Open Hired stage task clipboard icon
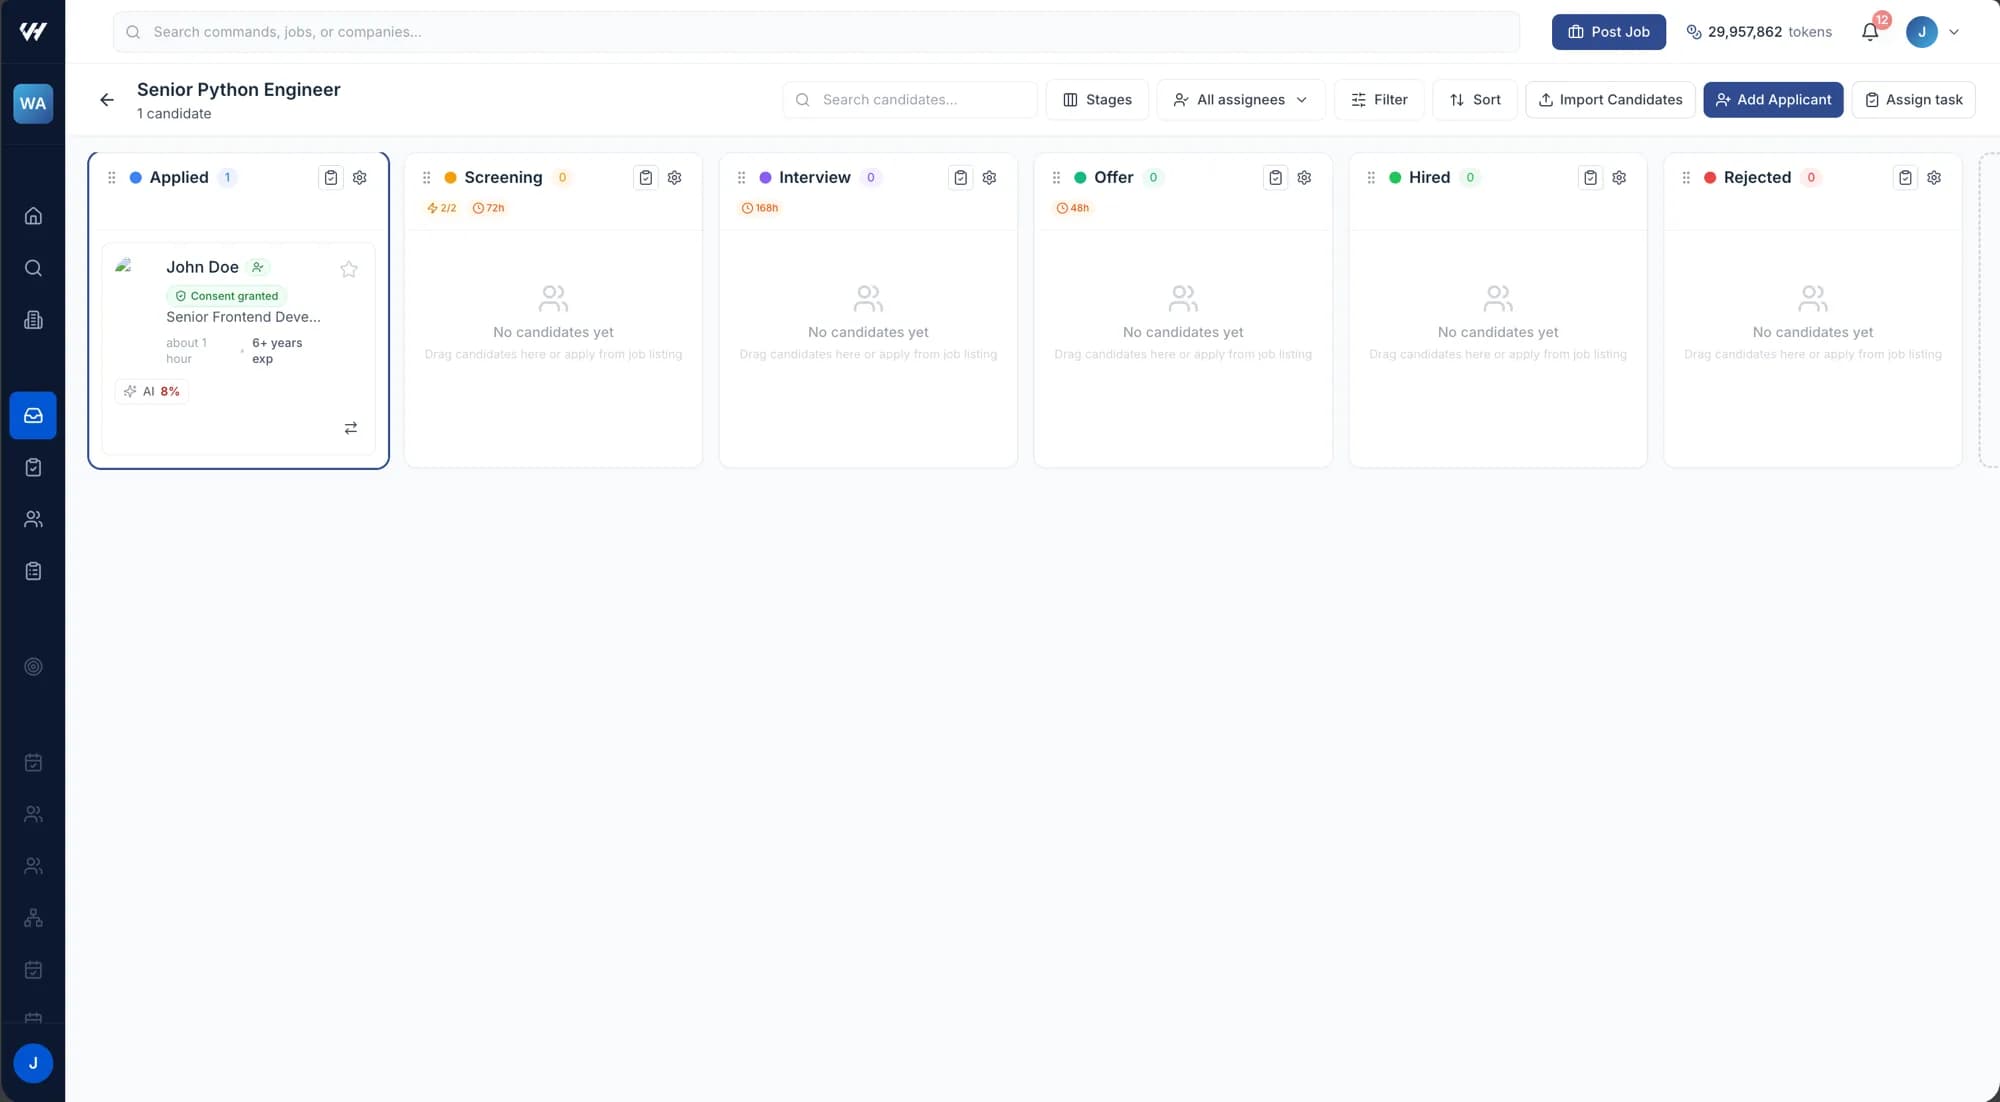 1591,177
